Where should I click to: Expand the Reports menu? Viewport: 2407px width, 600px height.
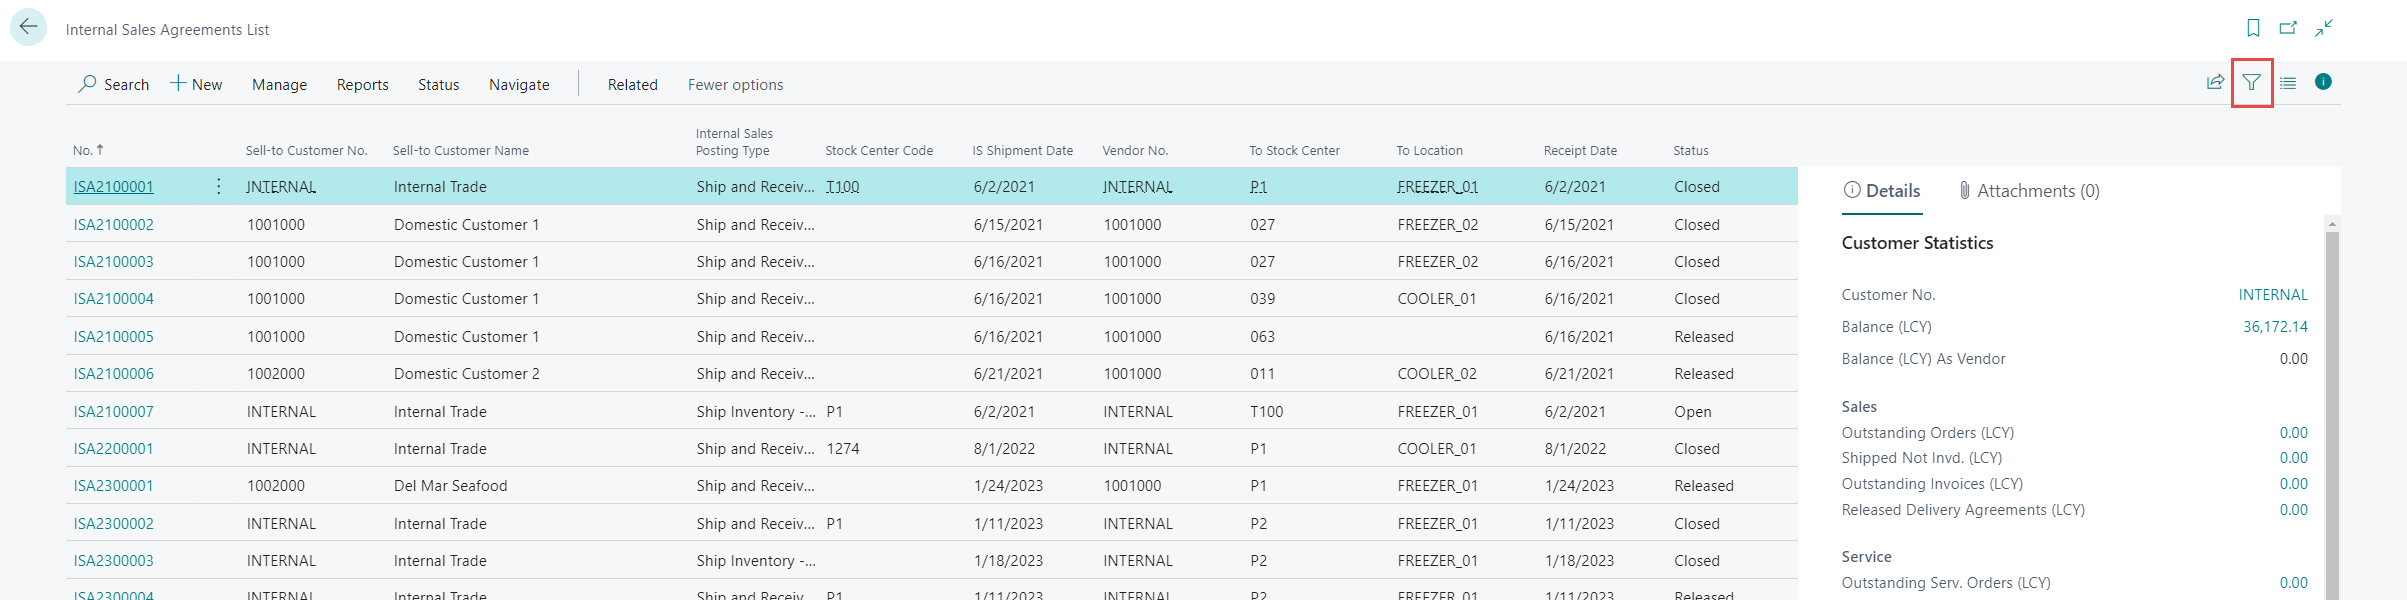(362, 85)
